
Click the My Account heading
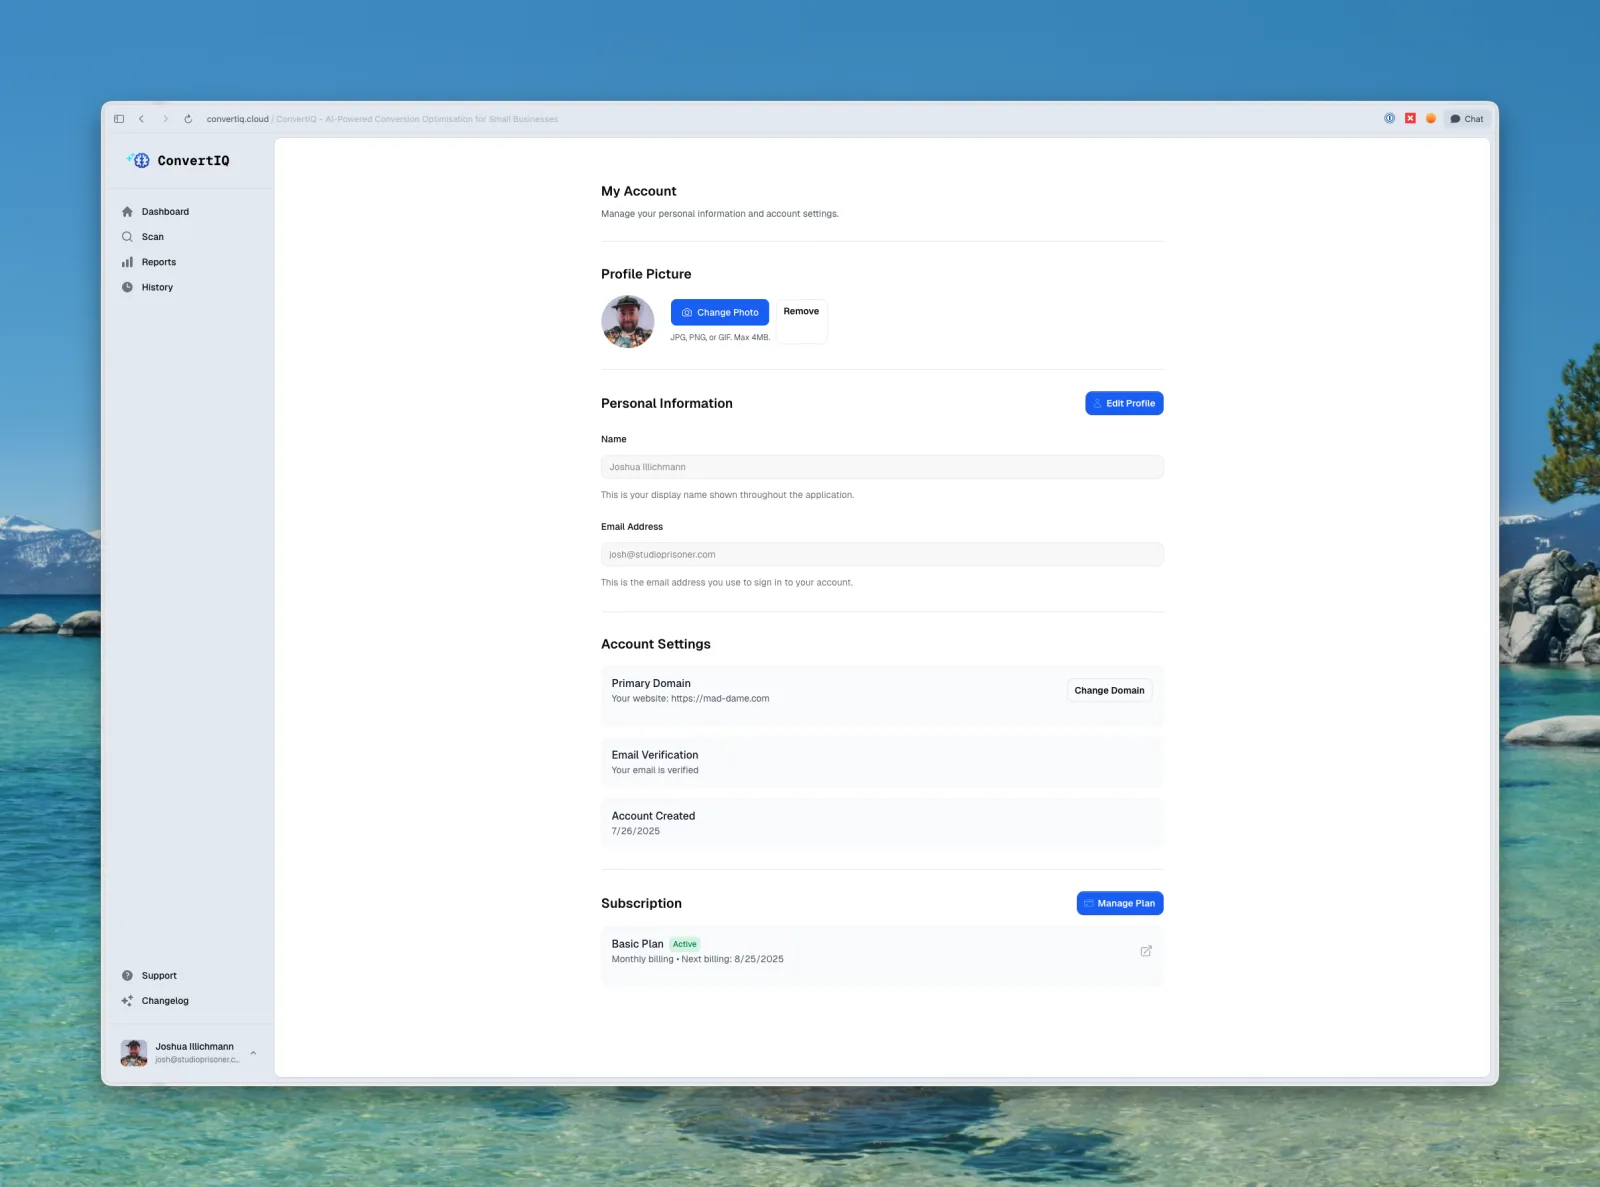[x=639, y=191]
